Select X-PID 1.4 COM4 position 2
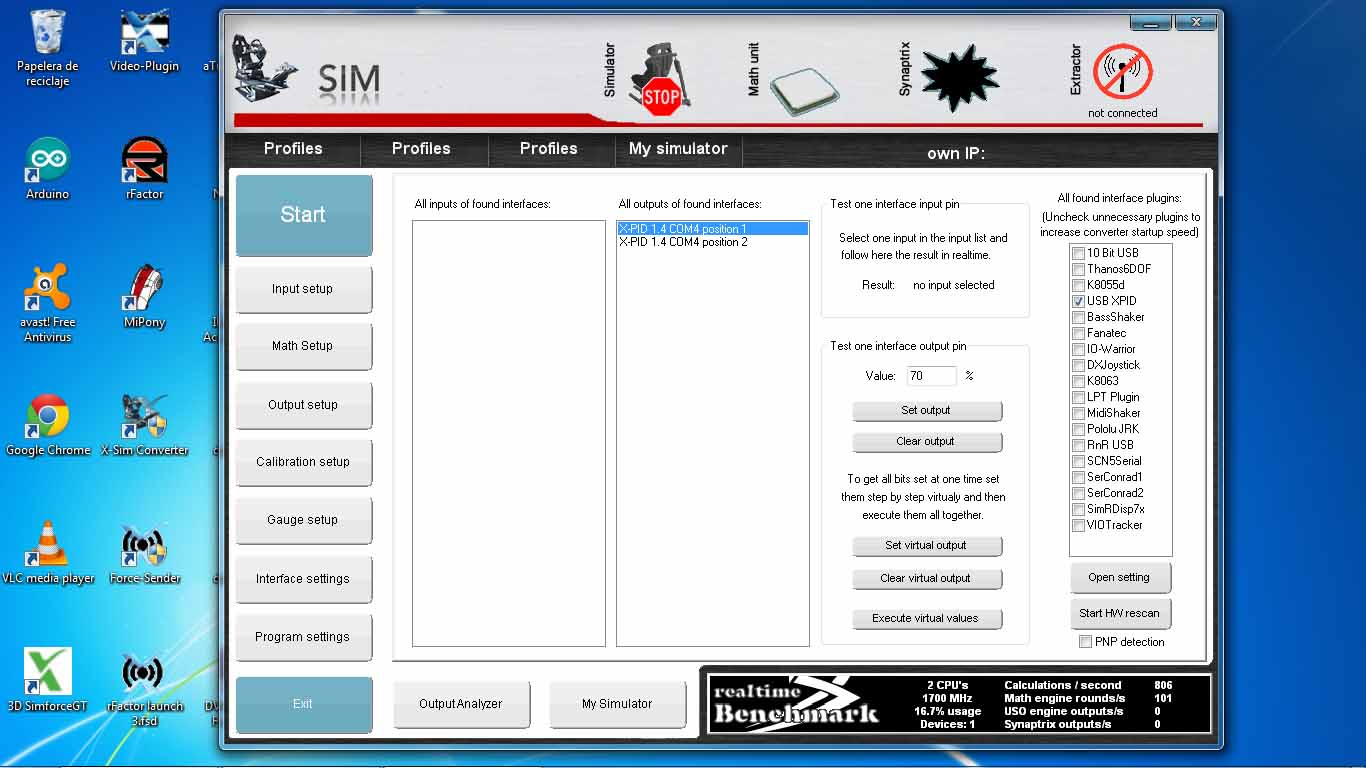This screenshot has width=1366, height=768. click(x=683, y=242)
